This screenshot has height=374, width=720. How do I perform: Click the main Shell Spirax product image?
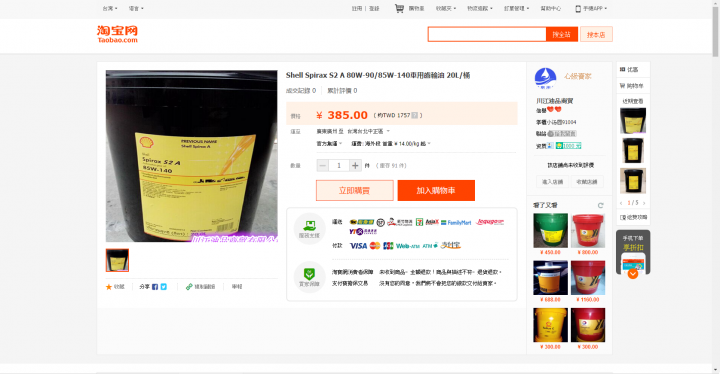[191, 156]
